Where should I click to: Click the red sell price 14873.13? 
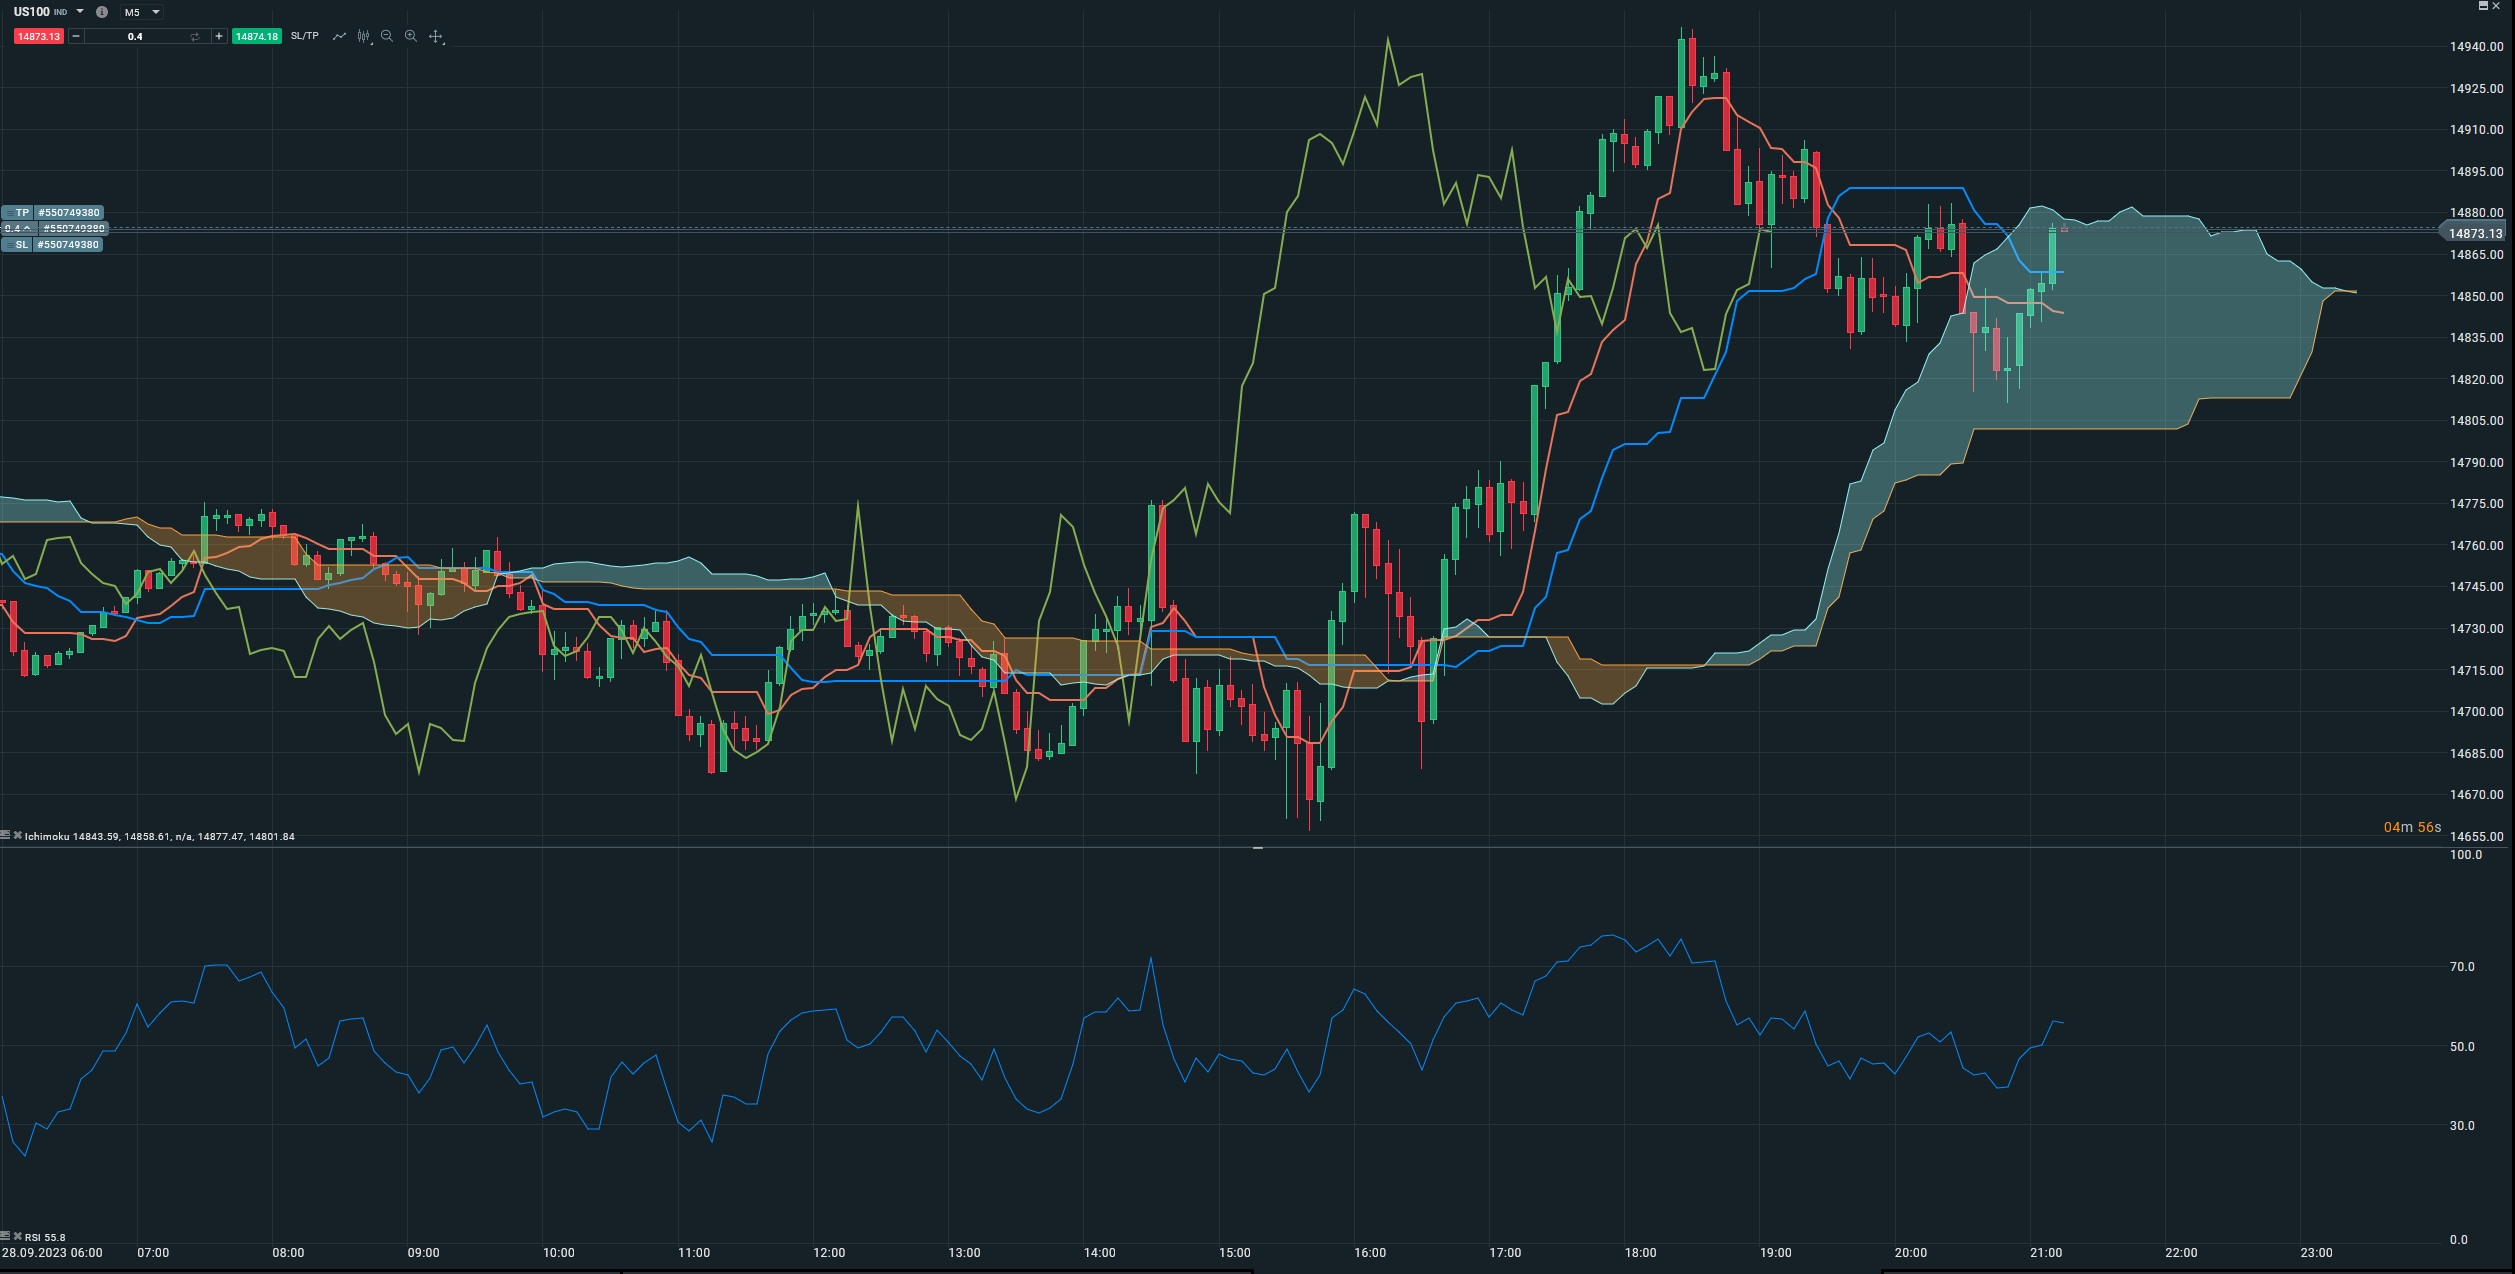[x=39, y=36]
